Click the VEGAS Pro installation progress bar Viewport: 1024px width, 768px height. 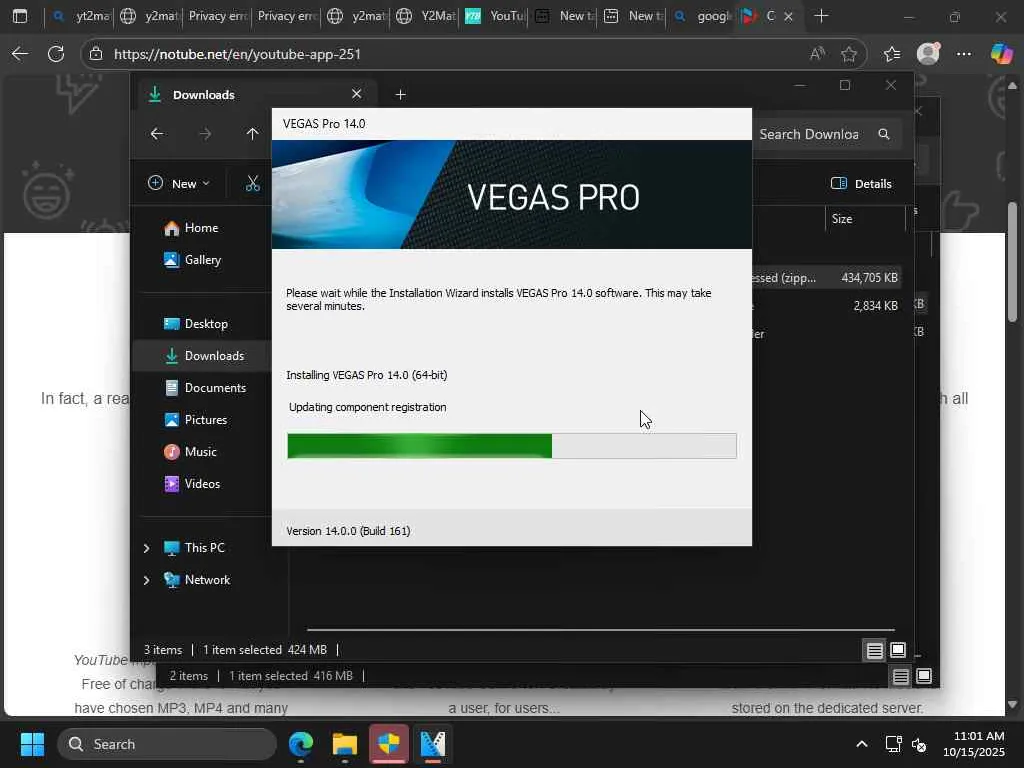pyautogui.click(x=512, y=446)
